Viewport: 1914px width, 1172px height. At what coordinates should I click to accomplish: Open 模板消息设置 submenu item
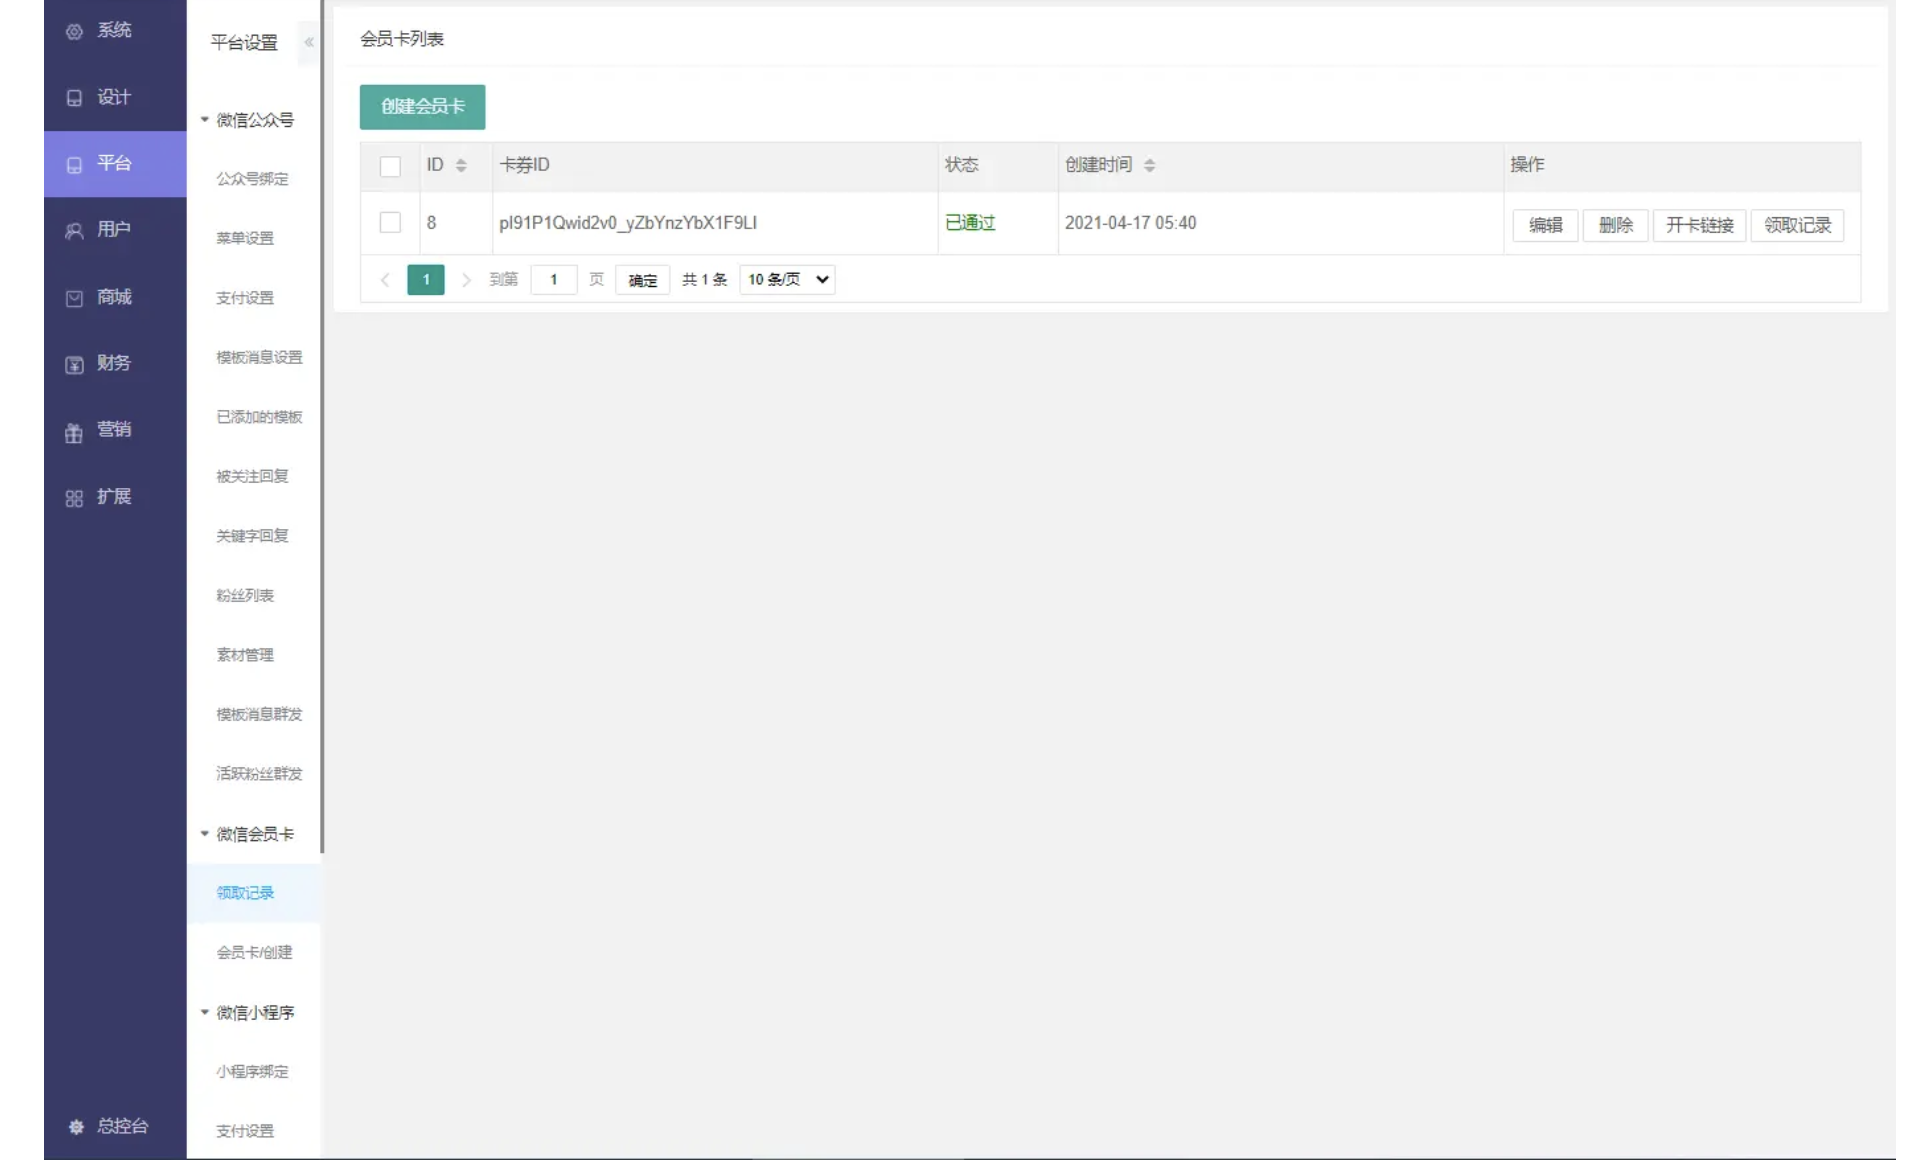[259, 357]
